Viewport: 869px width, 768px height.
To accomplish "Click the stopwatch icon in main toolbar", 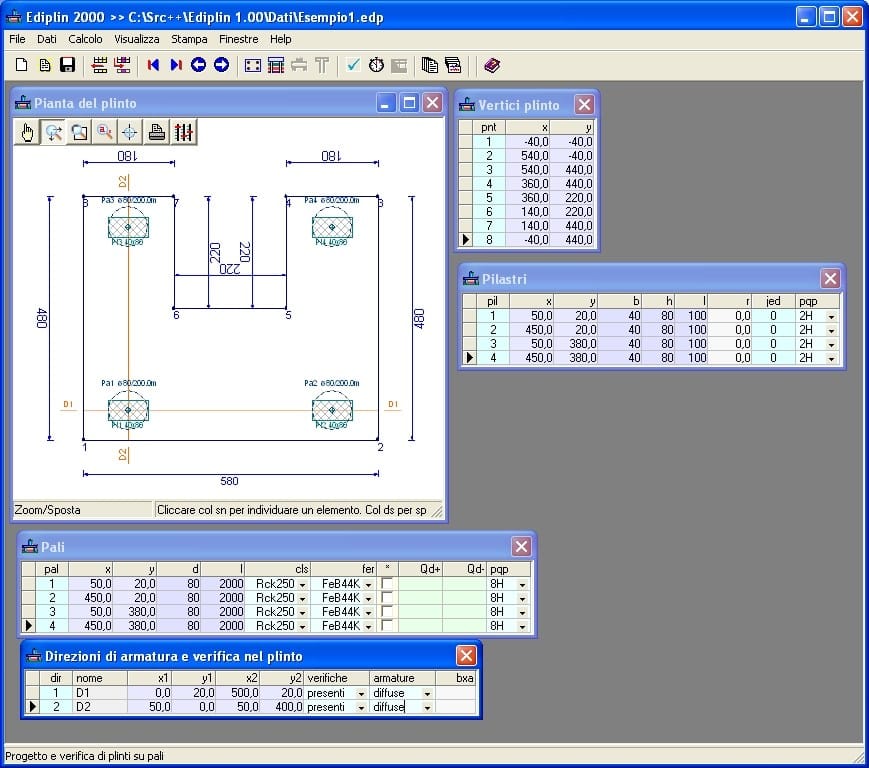I will [x=376, y=66].
